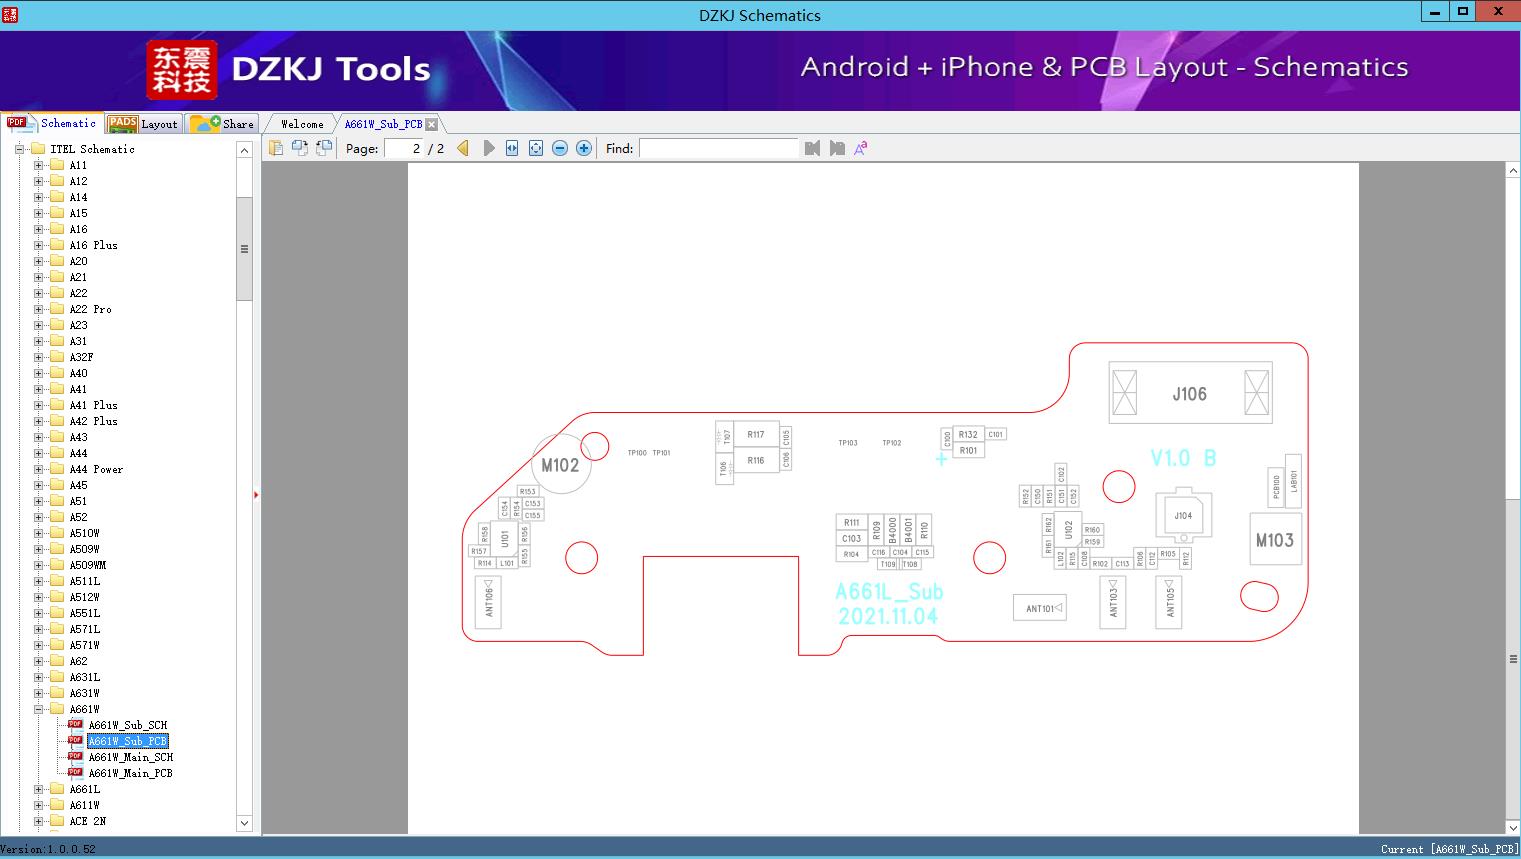Screen dimensions: 1521x859
Task: Go to the next page arrow
Action: click(488, 148)
